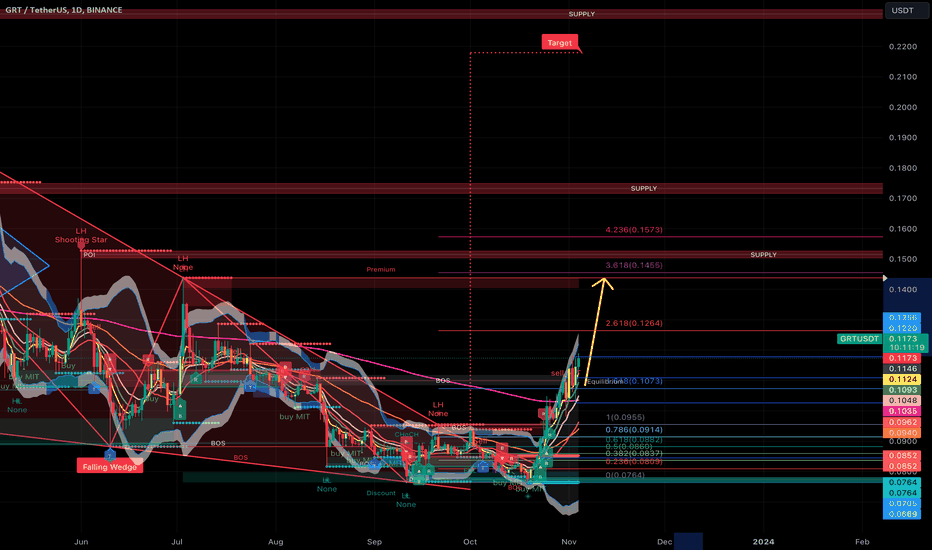Click the 2024 year on time axis
Viewport: 932px width, 550px height.
tap(763, 542)
